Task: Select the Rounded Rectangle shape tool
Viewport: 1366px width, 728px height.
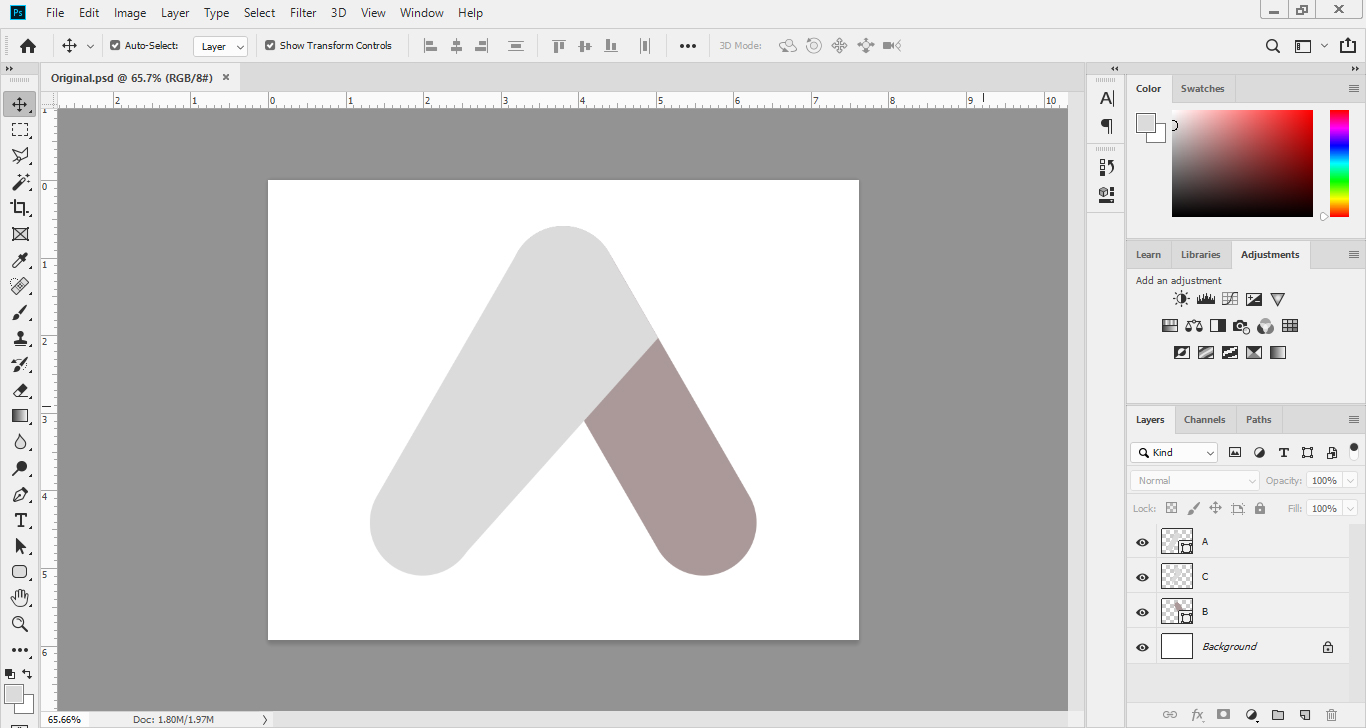Action: pyautogui.click(x=19, y=572)
